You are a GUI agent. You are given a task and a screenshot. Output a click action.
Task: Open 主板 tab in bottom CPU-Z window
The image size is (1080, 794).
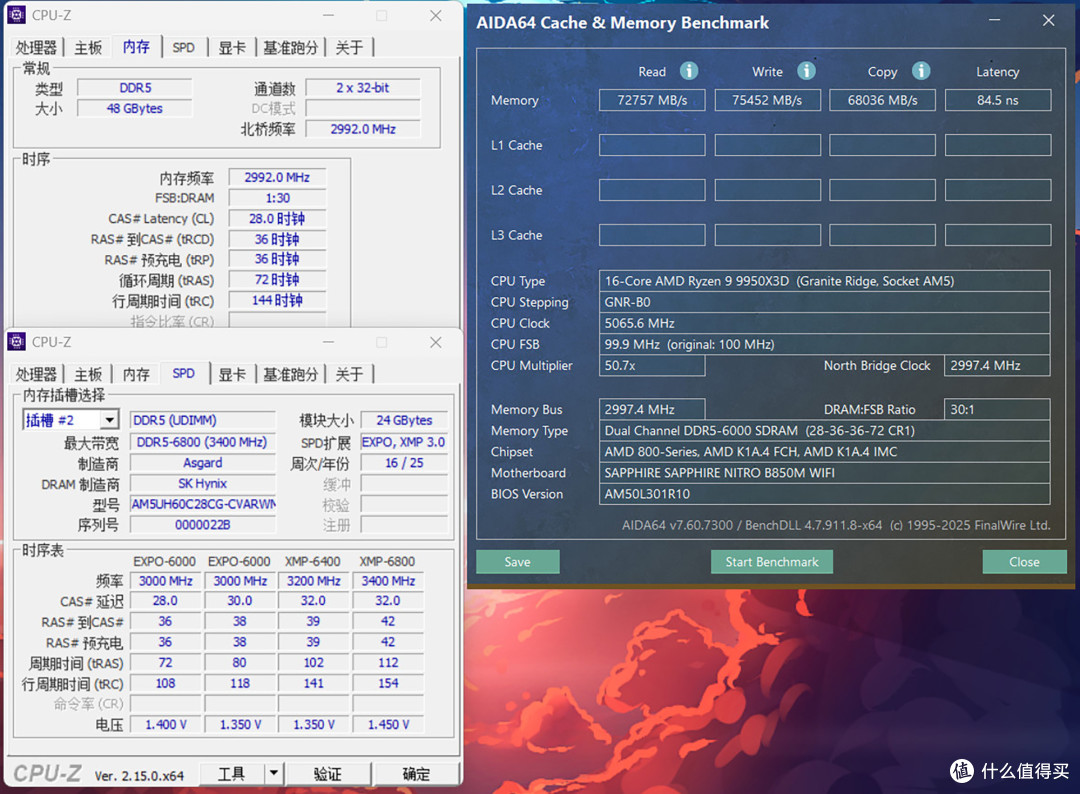[87, 375]
